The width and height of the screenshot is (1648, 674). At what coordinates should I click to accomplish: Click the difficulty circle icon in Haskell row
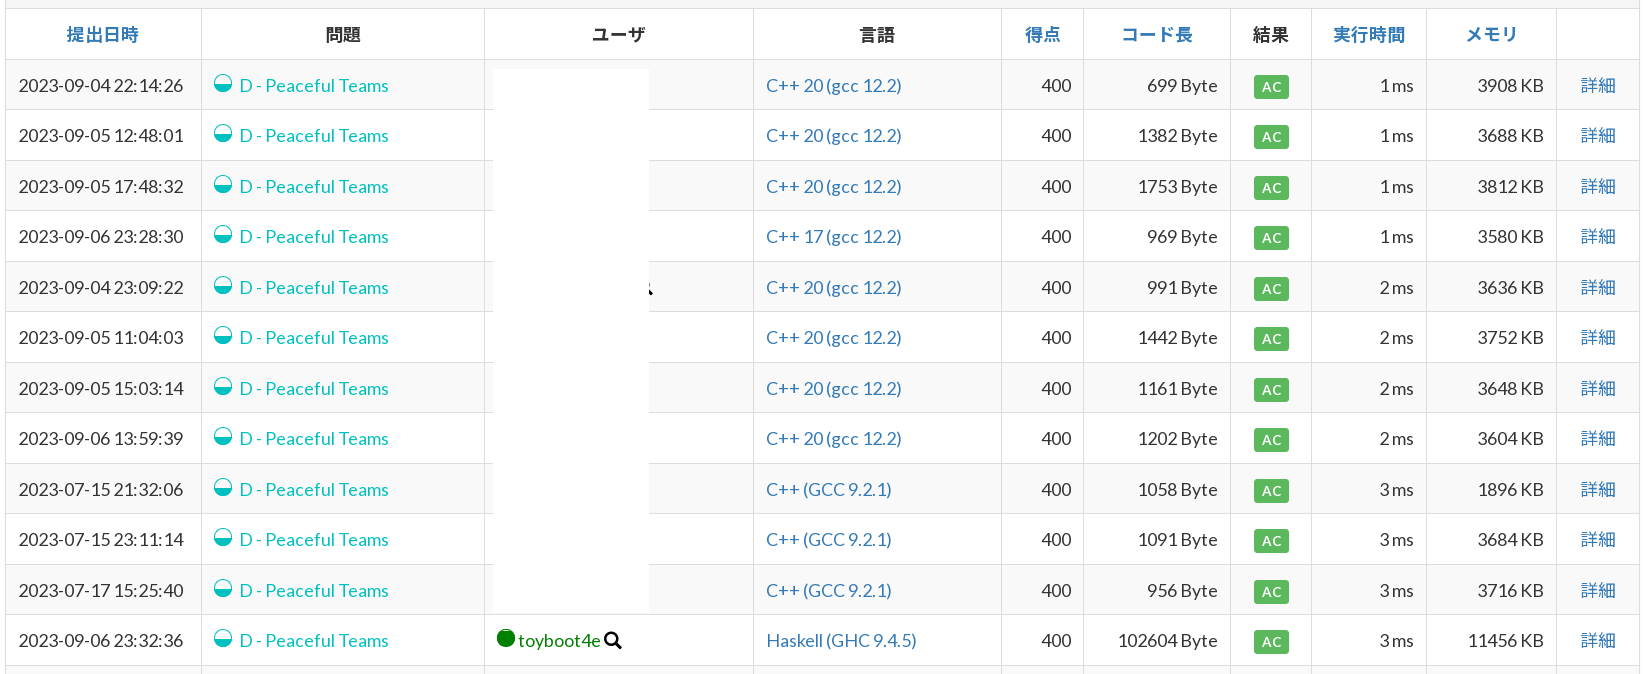pyautogui.click(x=223, y=638)
